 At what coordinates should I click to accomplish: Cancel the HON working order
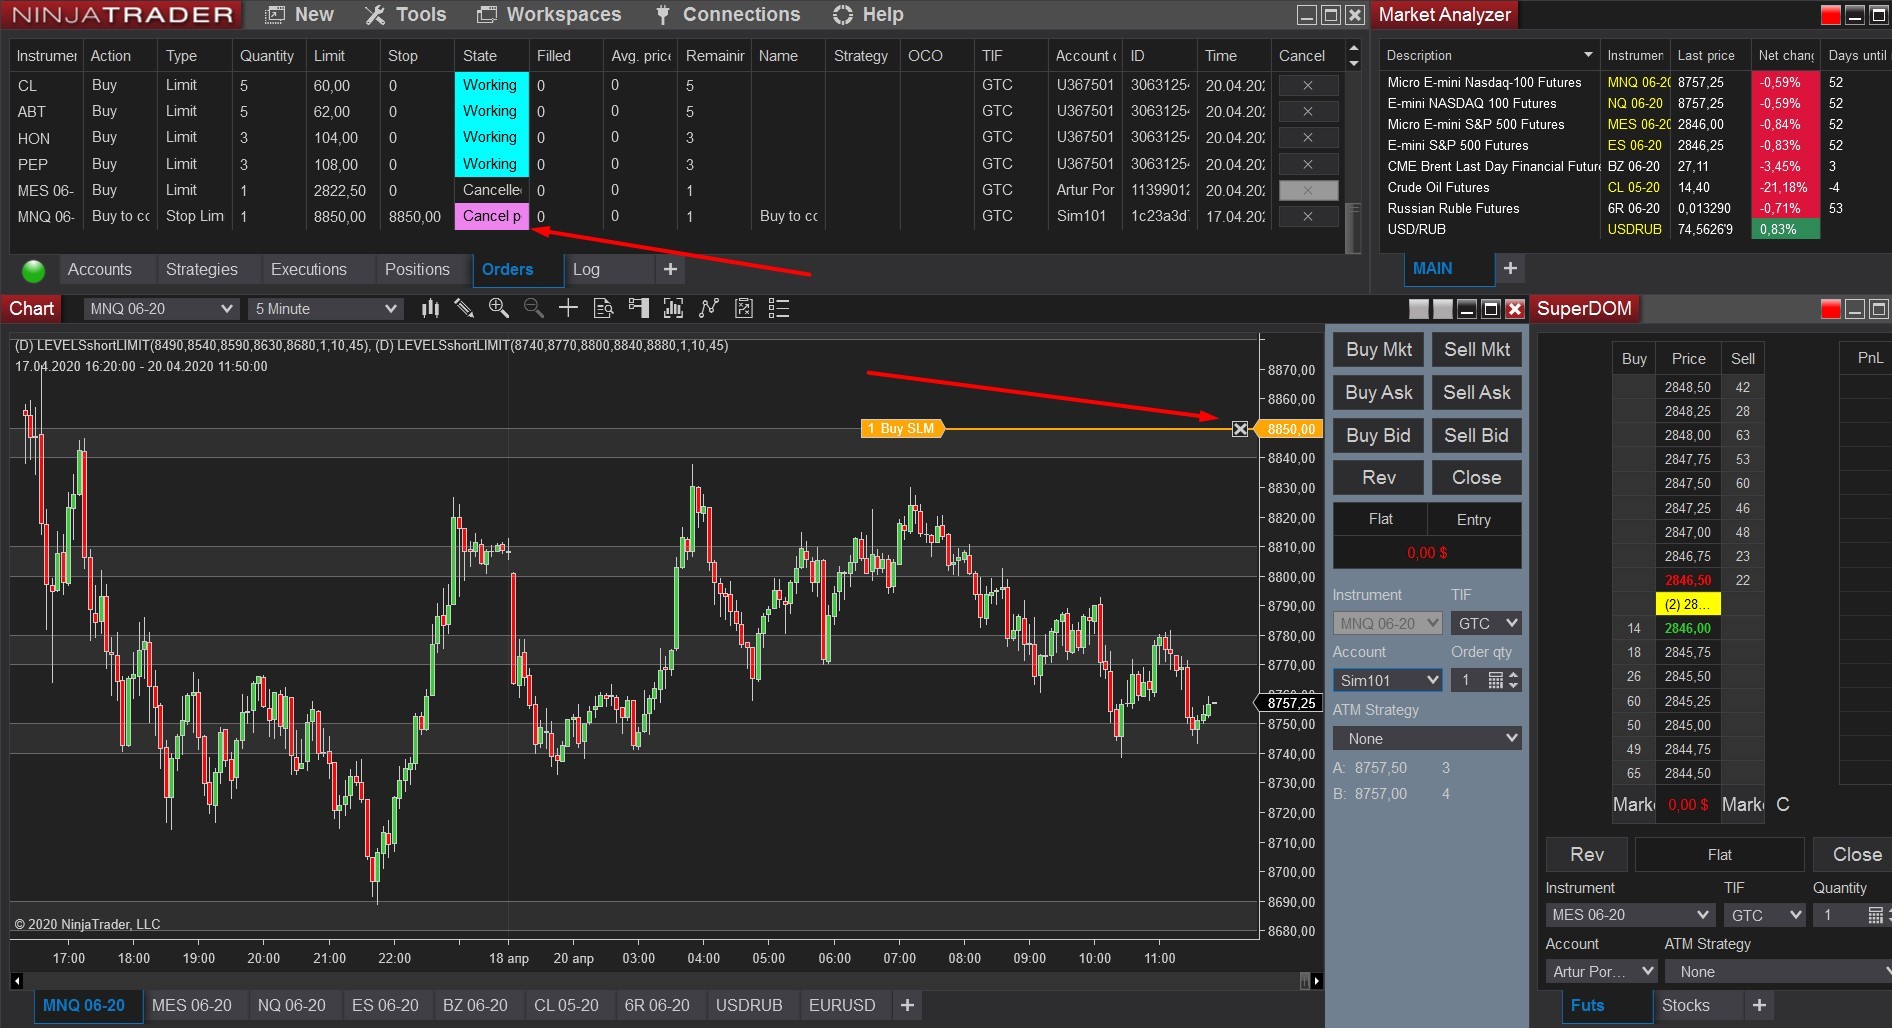pyautogui.click(x=1307, y=137)
